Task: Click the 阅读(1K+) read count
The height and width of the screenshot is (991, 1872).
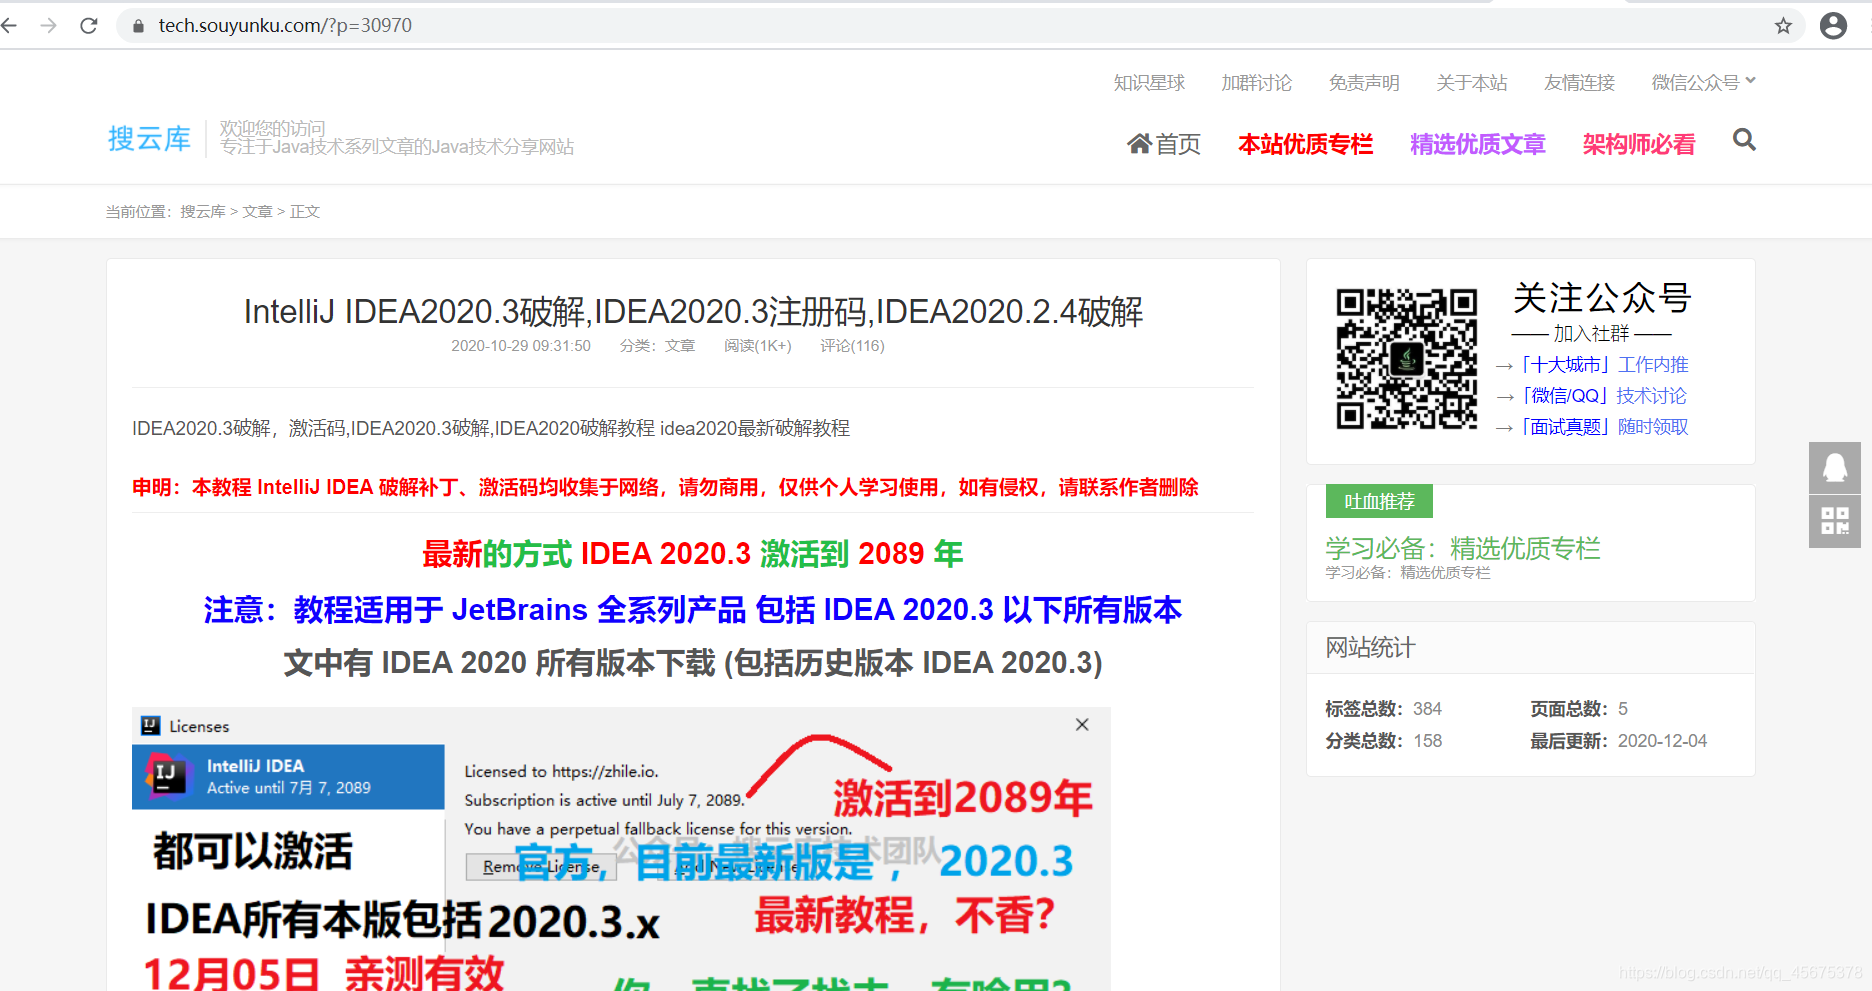Action: [757, 346]
